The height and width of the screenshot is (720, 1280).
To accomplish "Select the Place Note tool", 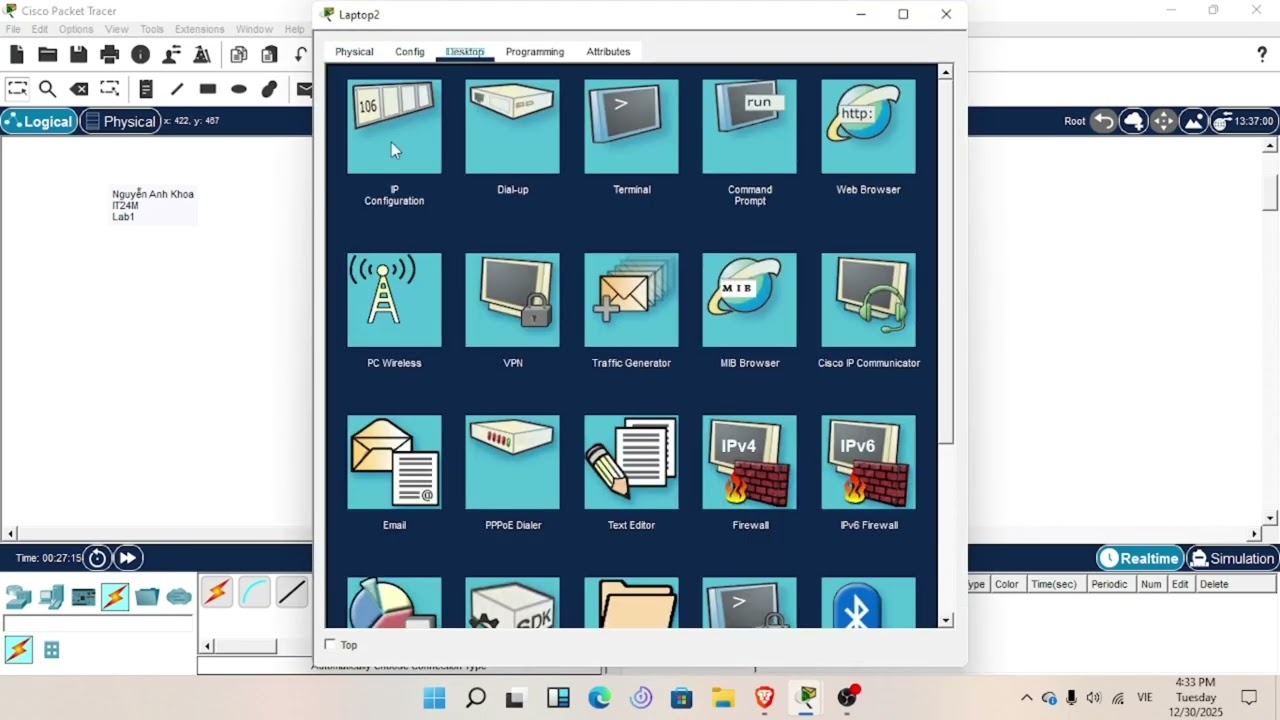I will point(146,89).
